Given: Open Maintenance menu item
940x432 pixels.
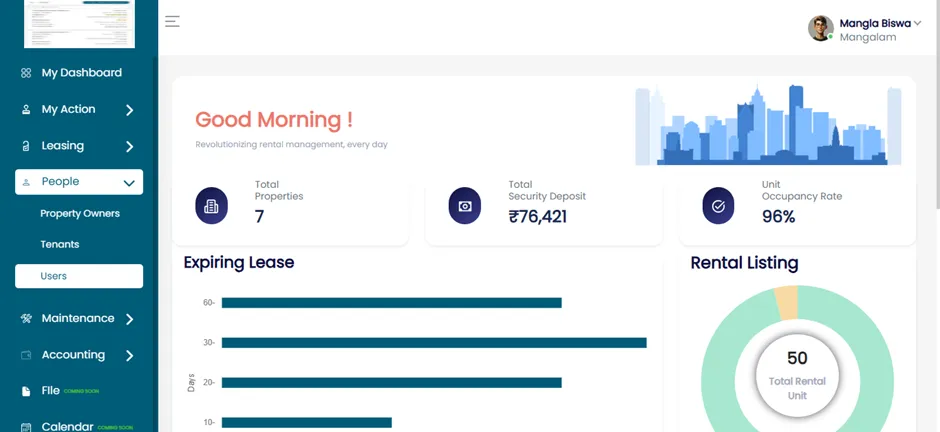Looking at the screenshot, I should [79, 319].
